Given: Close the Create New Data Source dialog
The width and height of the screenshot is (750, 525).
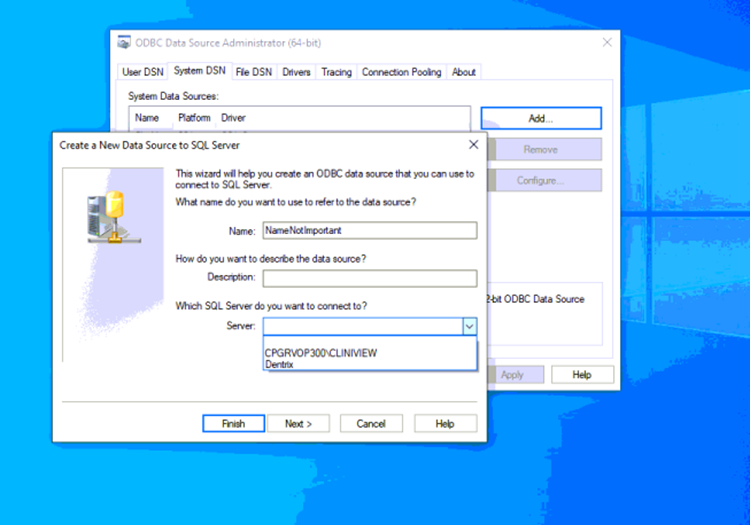Looking at the screenshot, I should coord(474,144).
